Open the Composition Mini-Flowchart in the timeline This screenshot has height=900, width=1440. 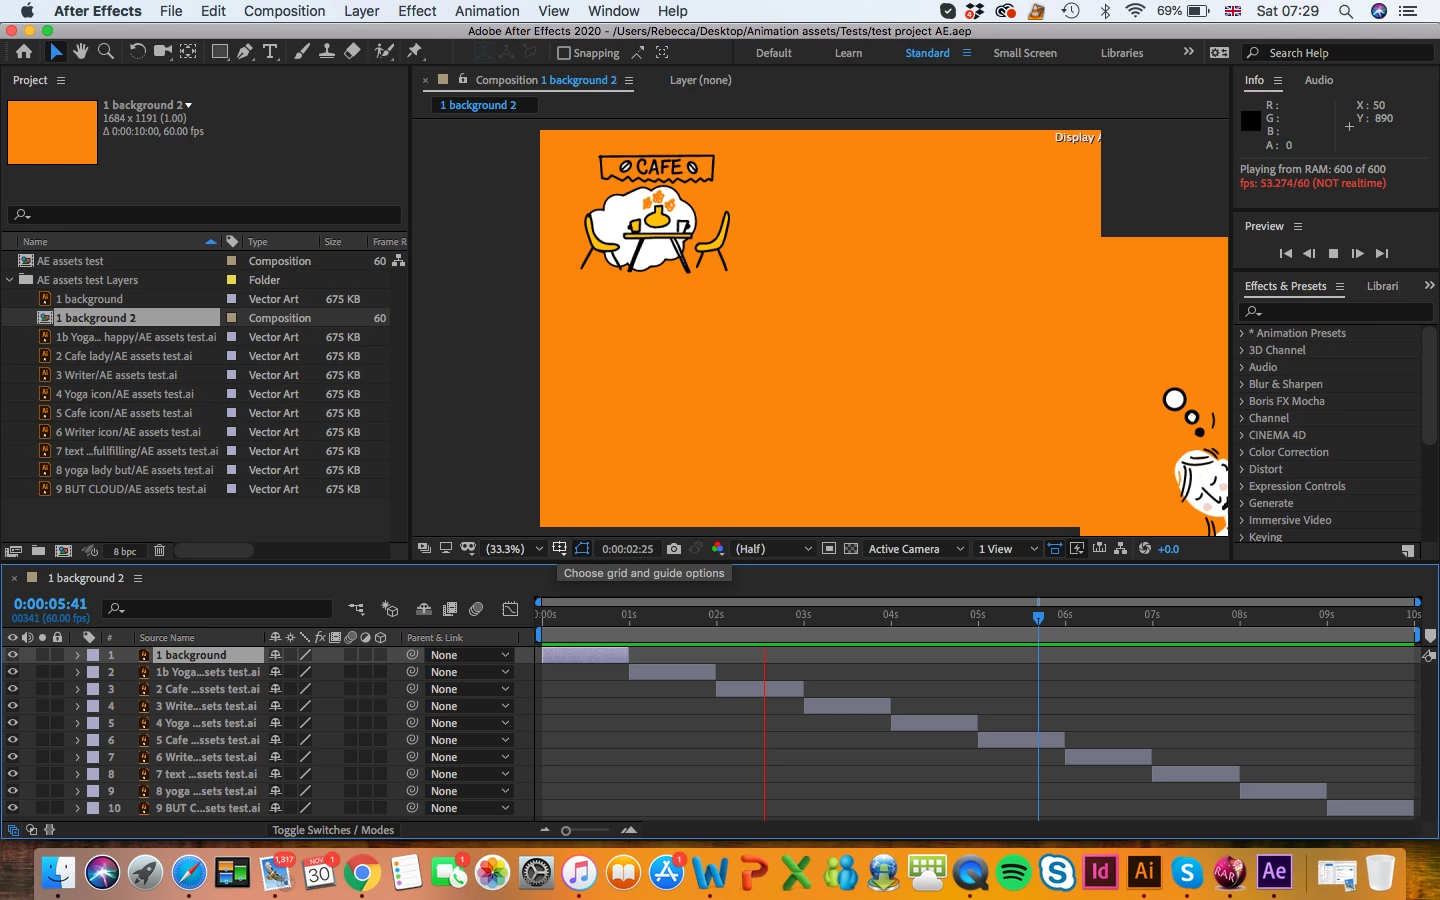[x=357, y=609]
